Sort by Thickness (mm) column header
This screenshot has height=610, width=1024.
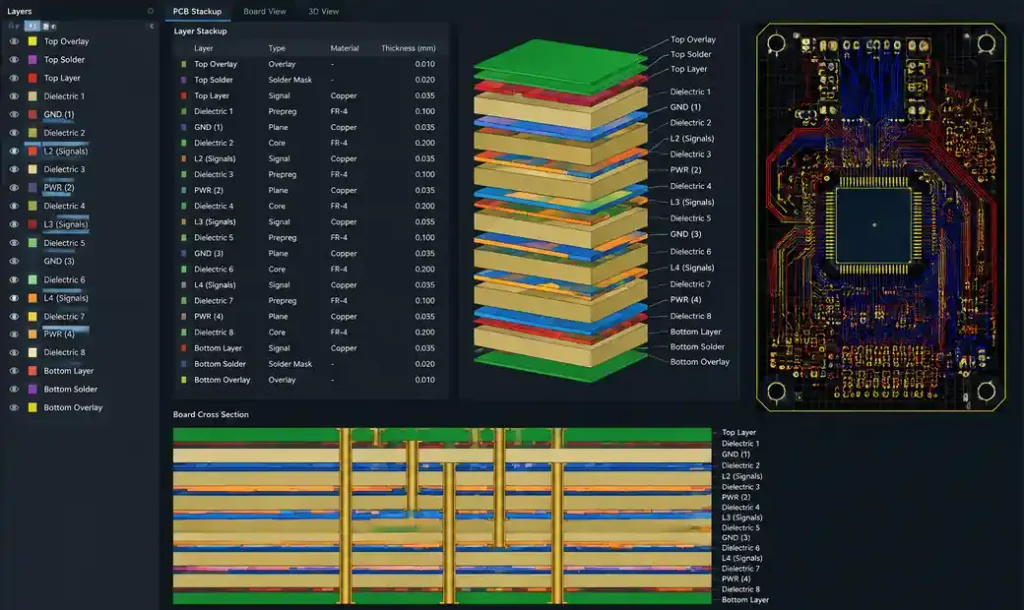pos(408,48)
